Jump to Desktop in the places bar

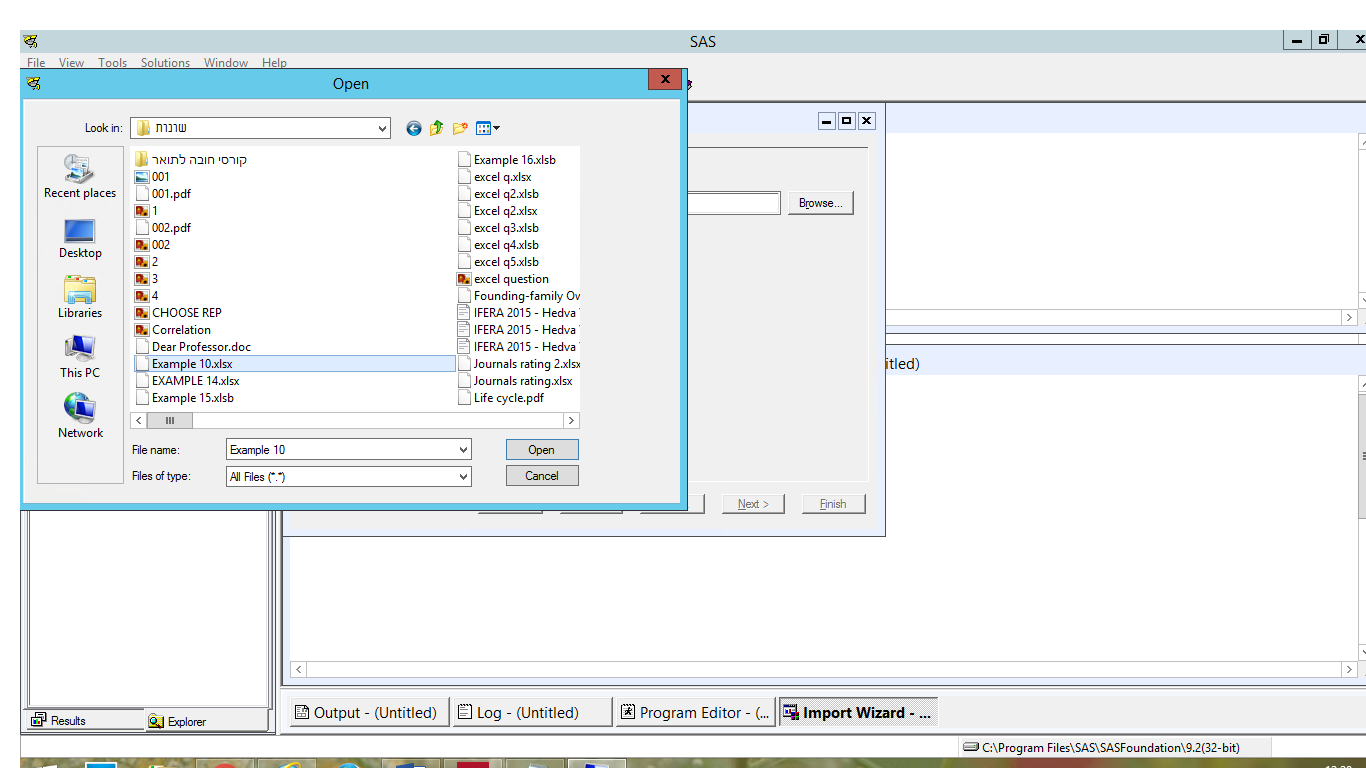point(80,238)
